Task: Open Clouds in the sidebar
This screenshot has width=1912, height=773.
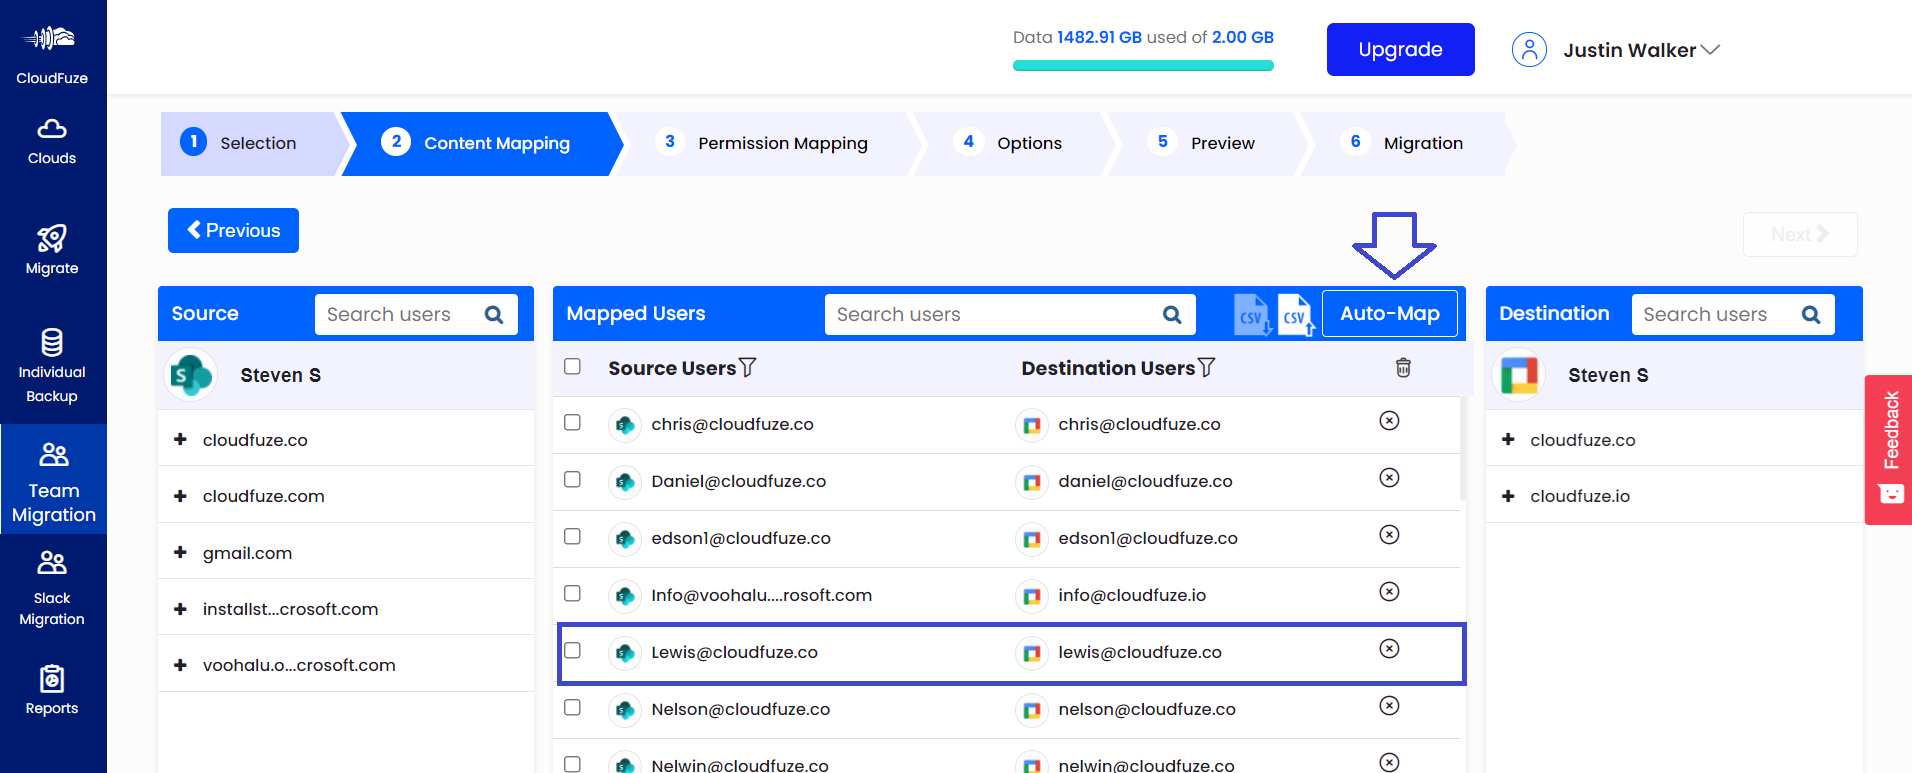Action: (52, 142)
